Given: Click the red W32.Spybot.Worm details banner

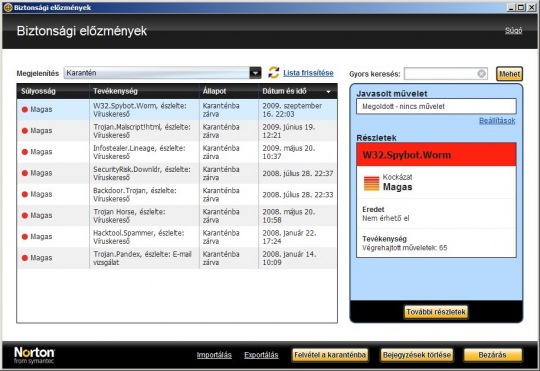Looking at the screenshot, I should 436,155.
